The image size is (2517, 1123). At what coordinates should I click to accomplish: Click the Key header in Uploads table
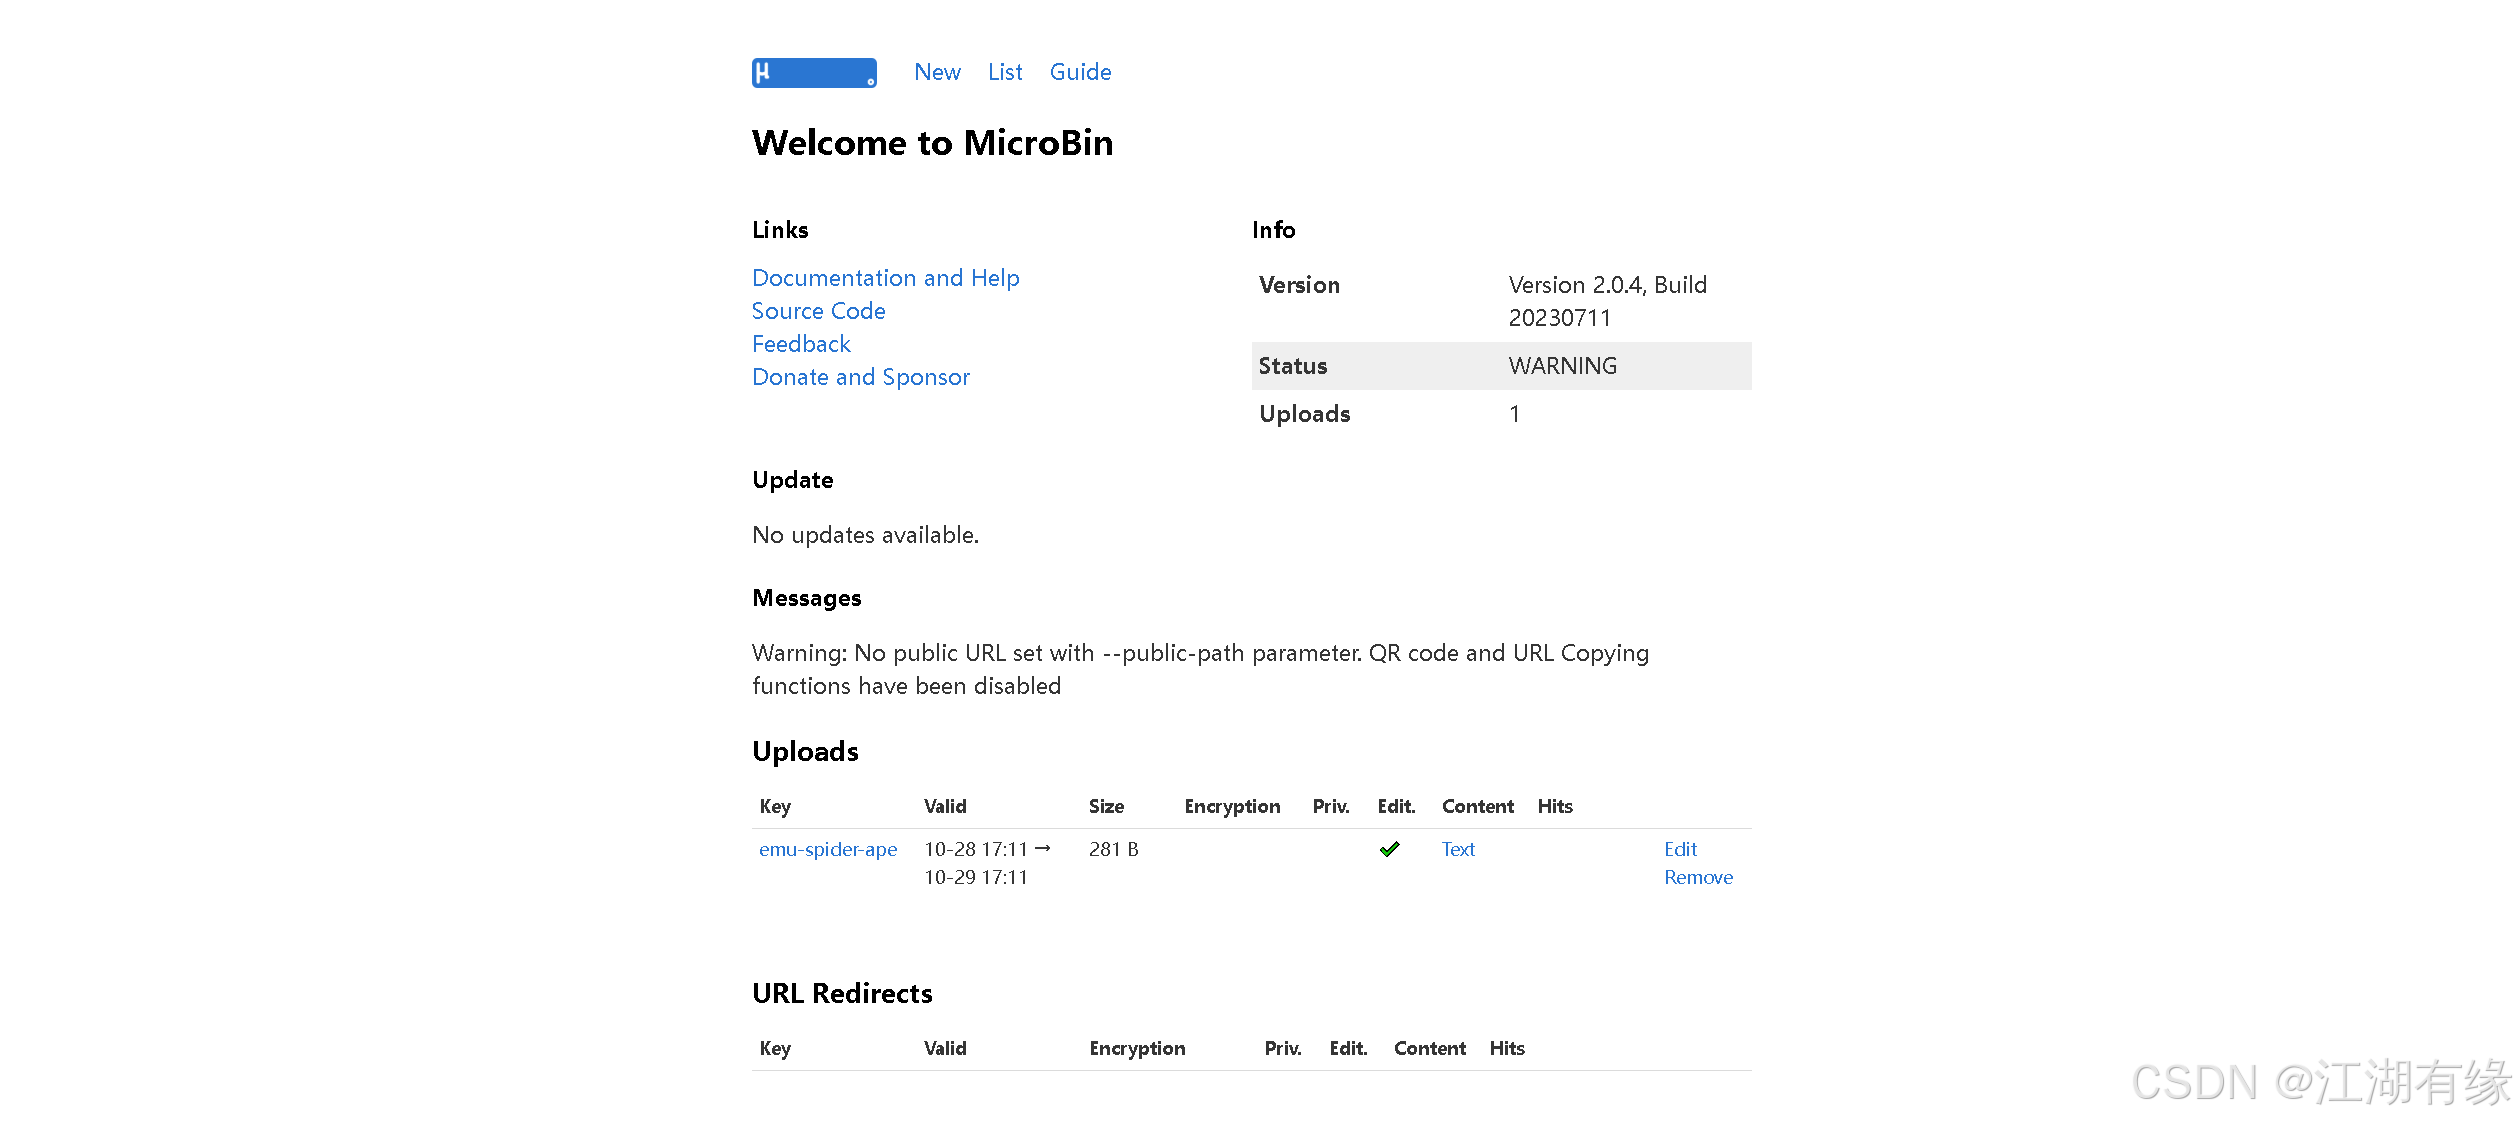tap(774, 806)
